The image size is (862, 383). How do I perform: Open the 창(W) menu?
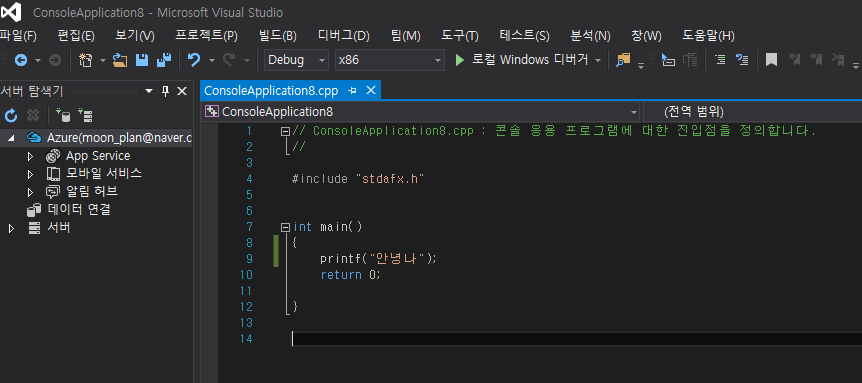click(646, 36)
